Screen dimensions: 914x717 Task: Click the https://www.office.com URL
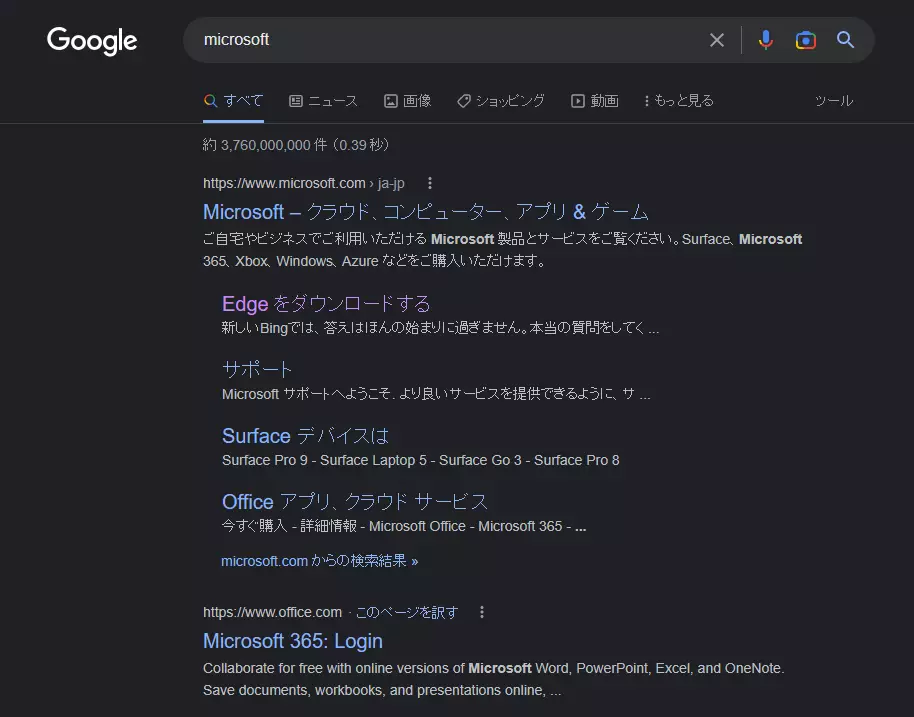click(272, 612)
